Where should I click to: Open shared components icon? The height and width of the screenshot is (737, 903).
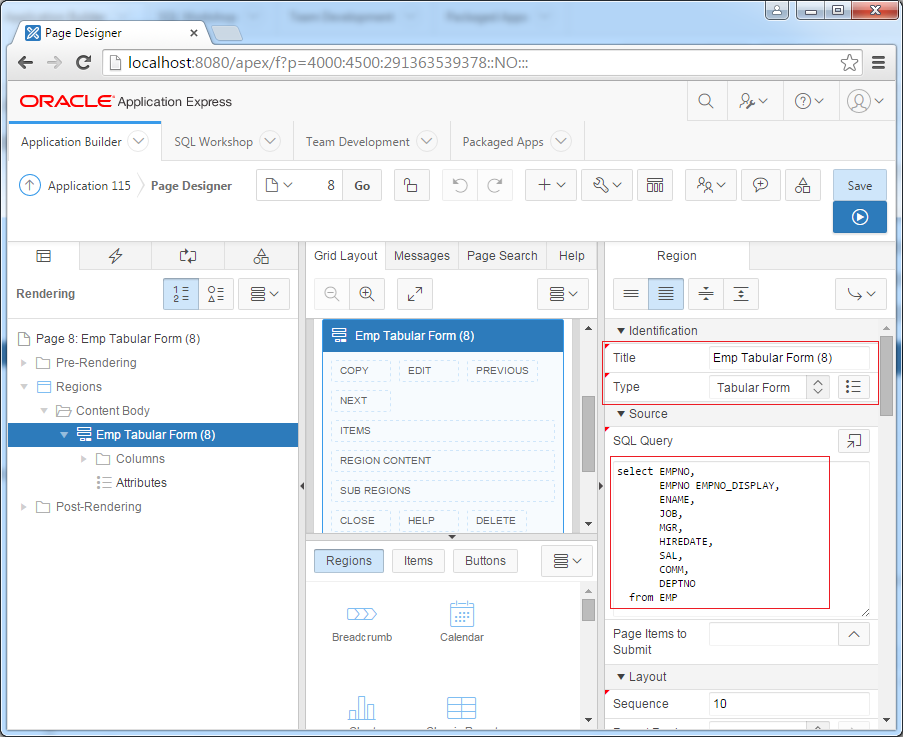802,185
